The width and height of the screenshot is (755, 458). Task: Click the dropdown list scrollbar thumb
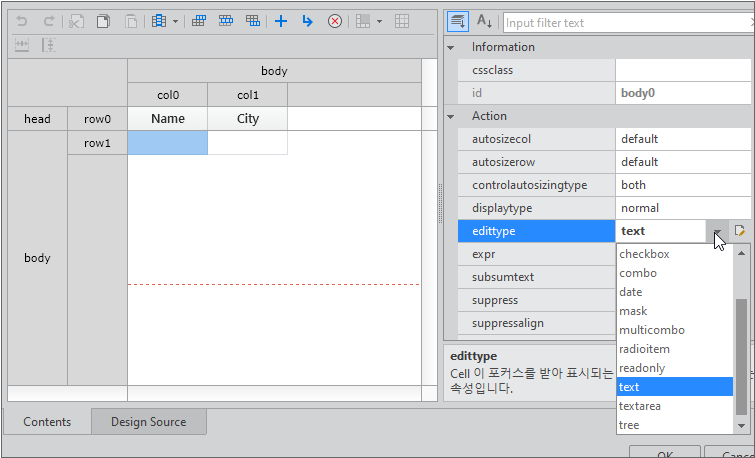click(x=741, y=355)
